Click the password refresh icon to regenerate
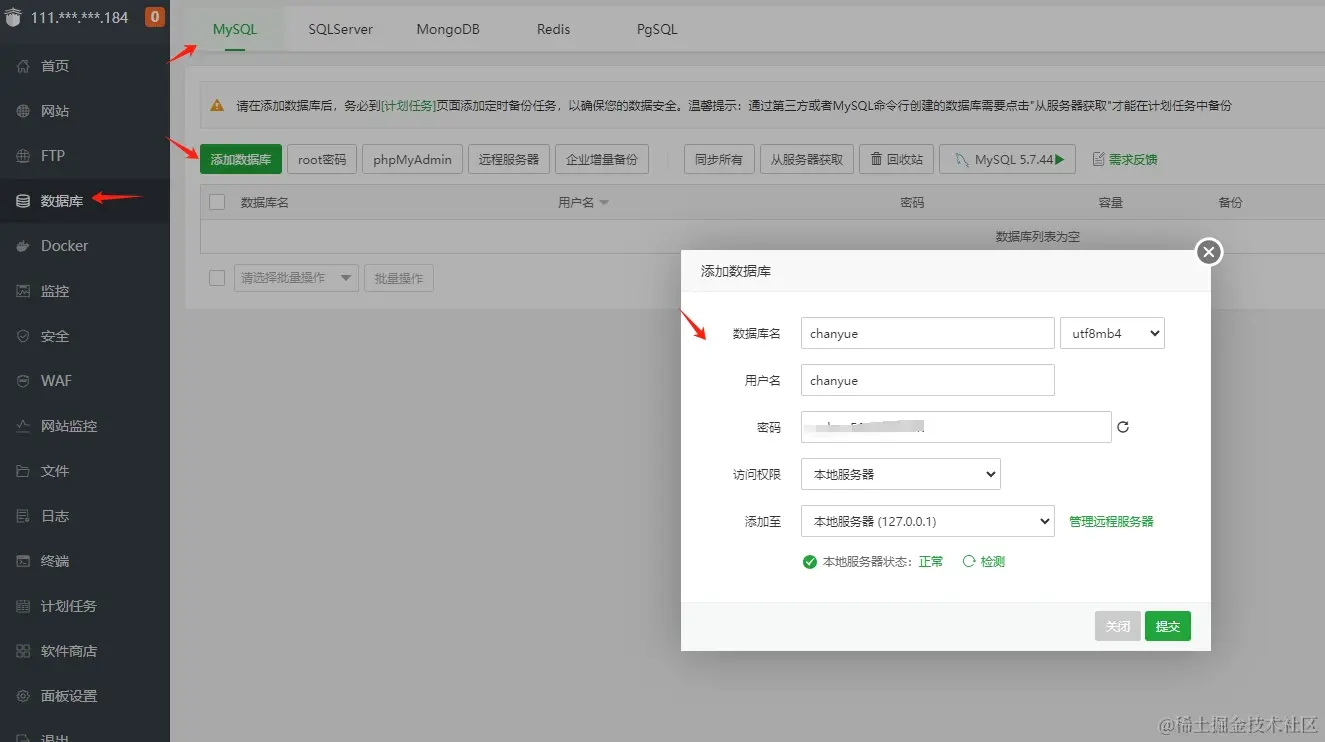Image resolution: width=1325 pixels, height=742 pixels. (x=1123, y=426)
